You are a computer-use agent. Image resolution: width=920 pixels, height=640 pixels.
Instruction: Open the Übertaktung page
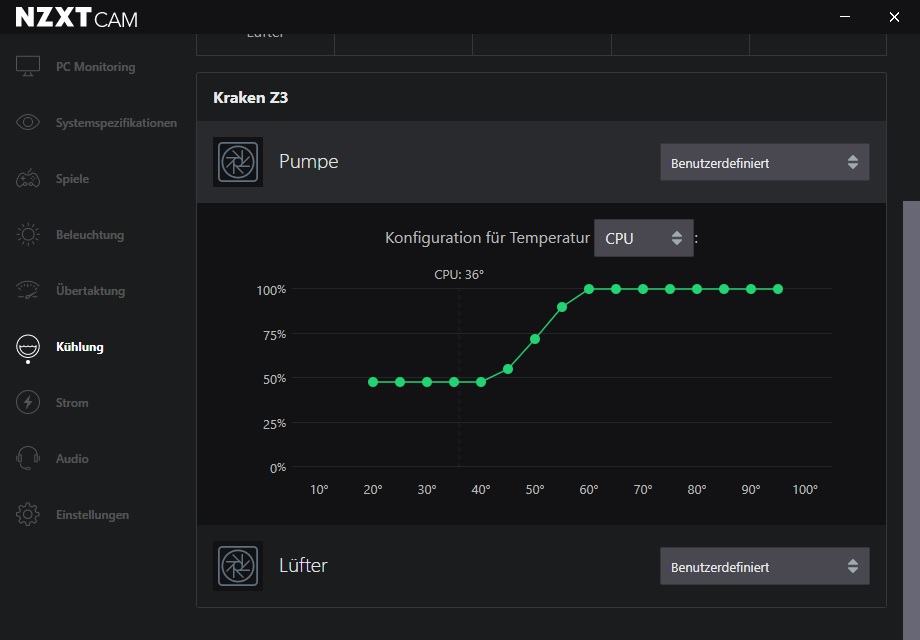[90, 290]
